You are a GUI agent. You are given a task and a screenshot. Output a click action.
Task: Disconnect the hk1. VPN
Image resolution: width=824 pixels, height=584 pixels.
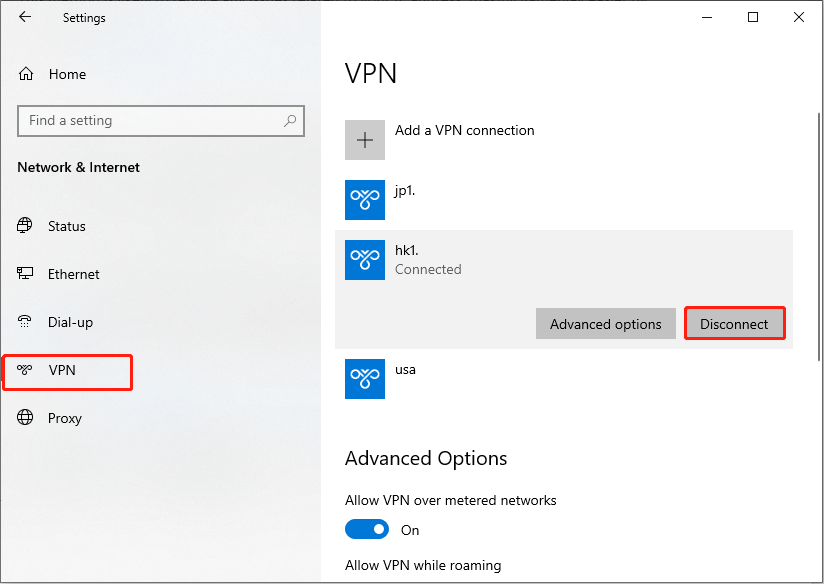tap(734, 324)
